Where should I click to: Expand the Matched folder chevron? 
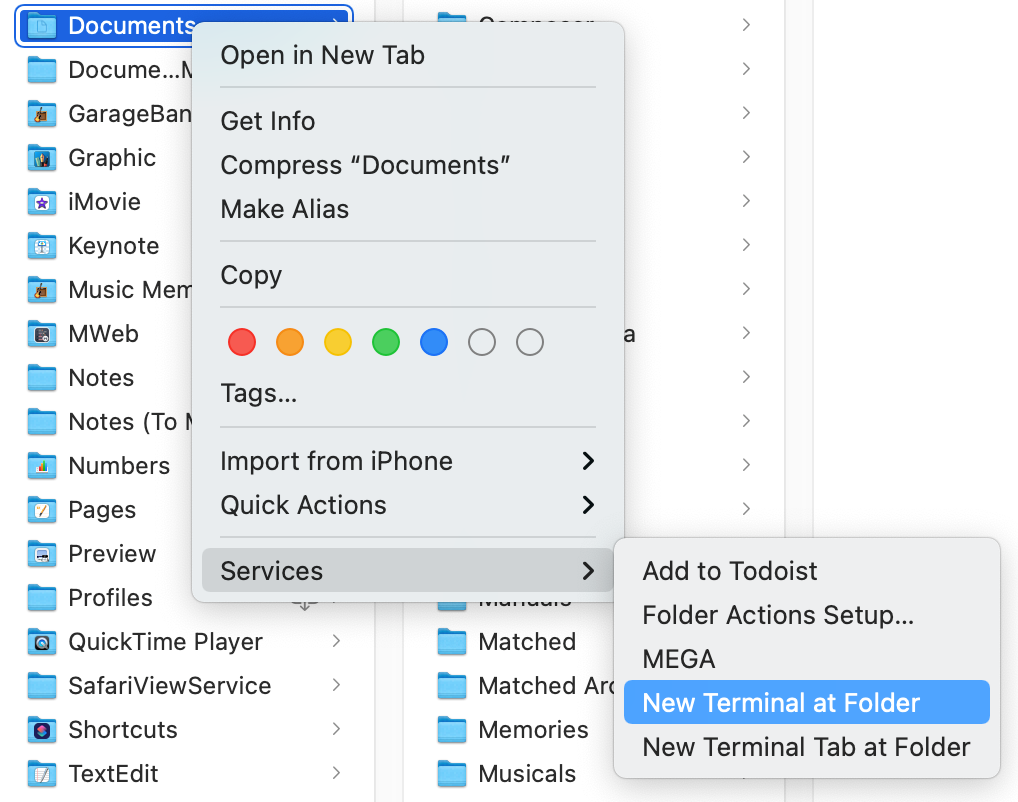coord(747,641)
